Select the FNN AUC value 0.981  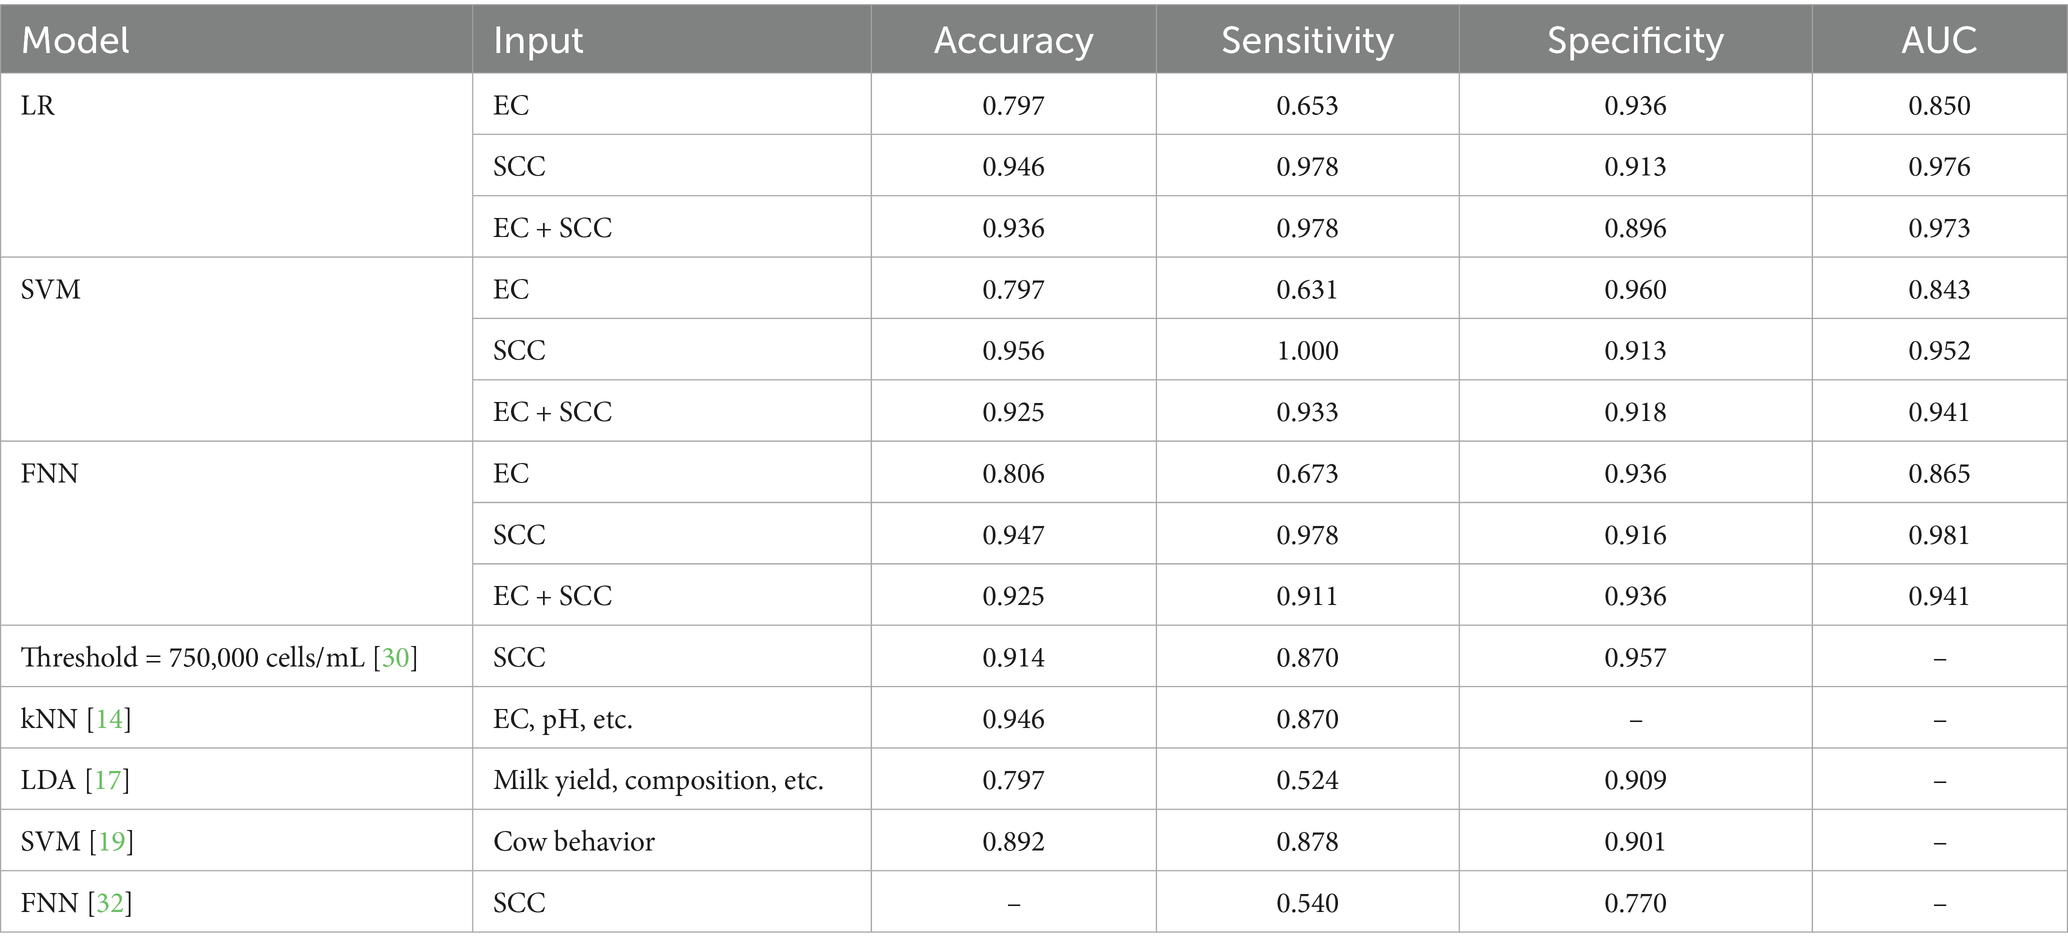coord(1939,535)
